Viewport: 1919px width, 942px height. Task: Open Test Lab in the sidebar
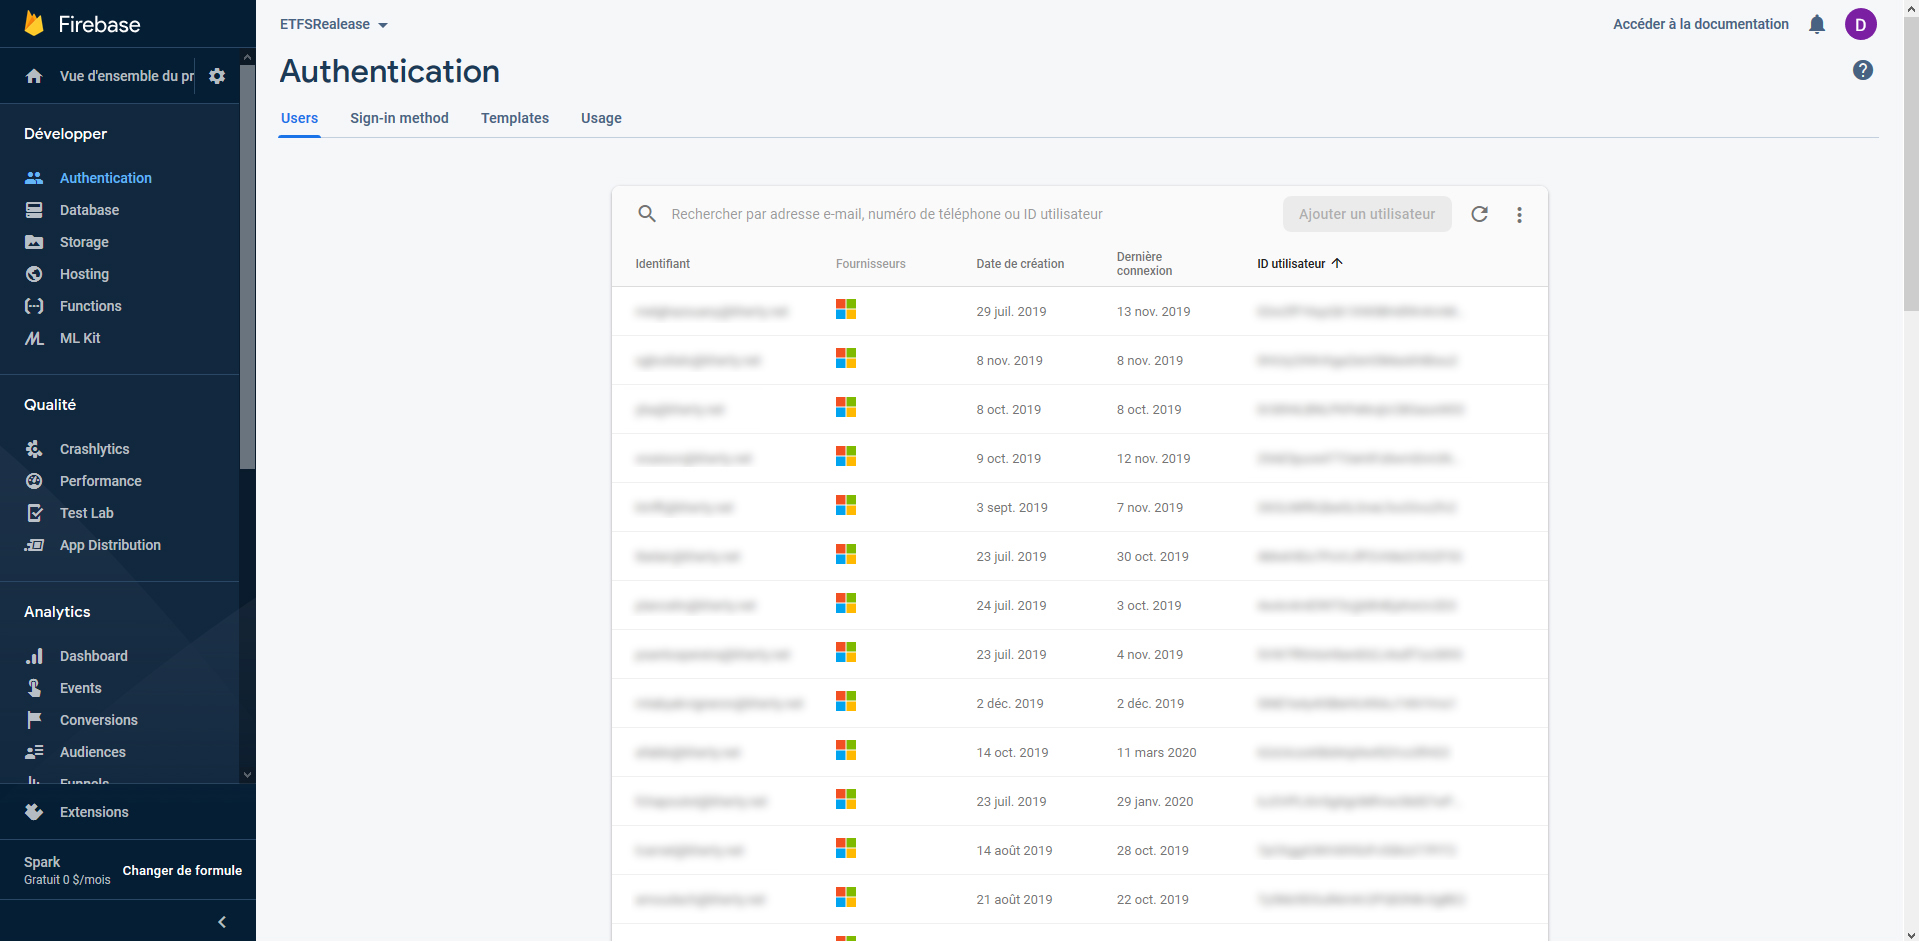[86, 513]
